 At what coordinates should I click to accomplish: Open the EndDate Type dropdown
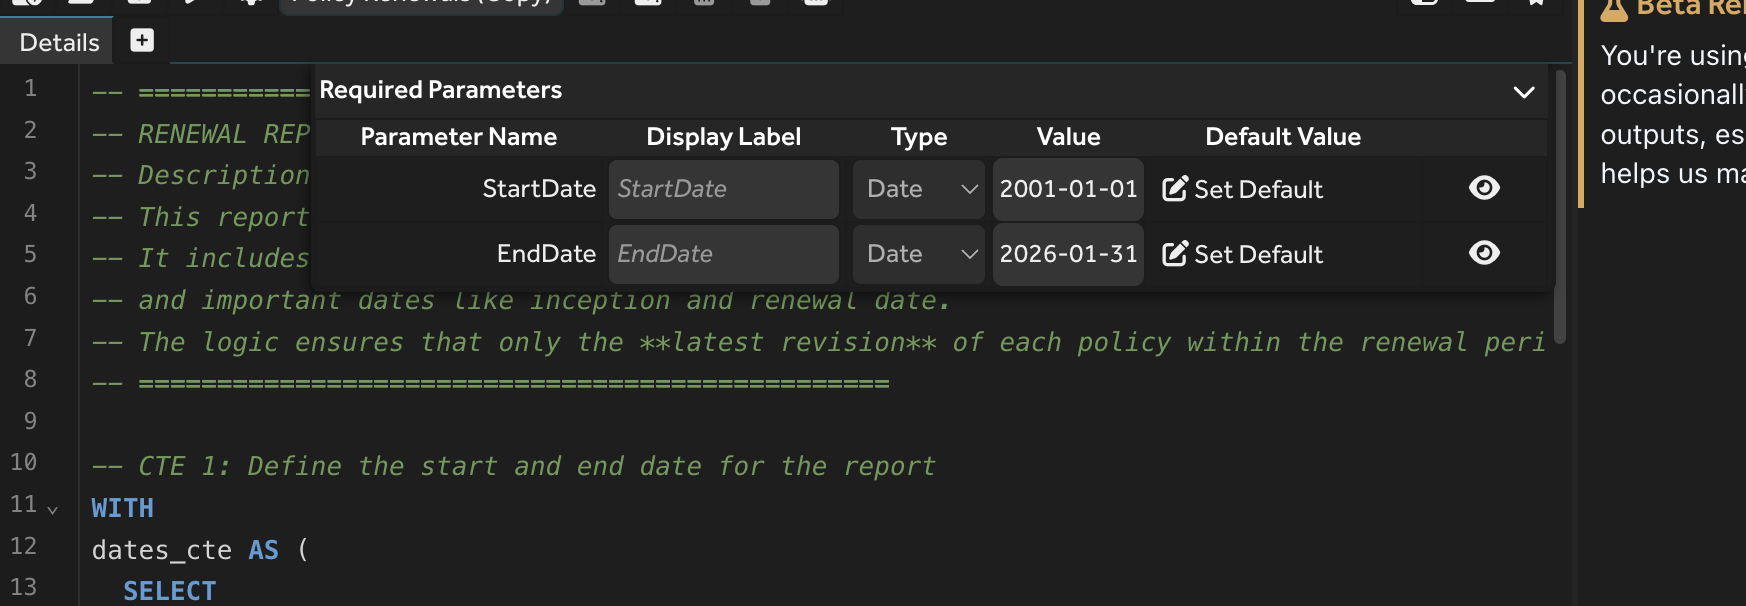pyautogui.click(x=918, y=254)
